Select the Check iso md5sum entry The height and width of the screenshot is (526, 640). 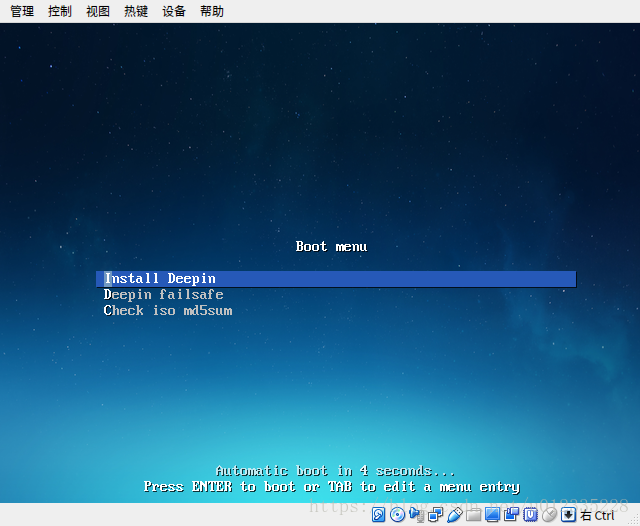(x=168, y=311)
